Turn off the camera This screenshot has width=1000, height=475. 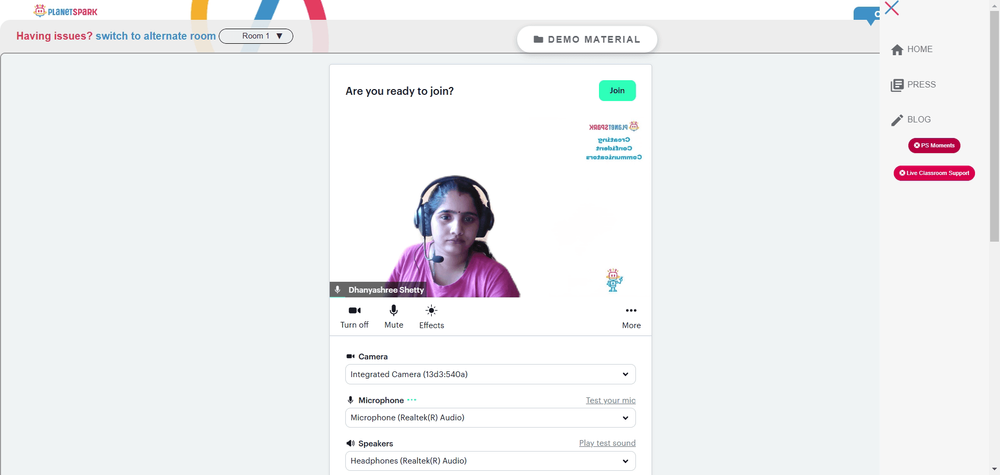click(355, 317)
